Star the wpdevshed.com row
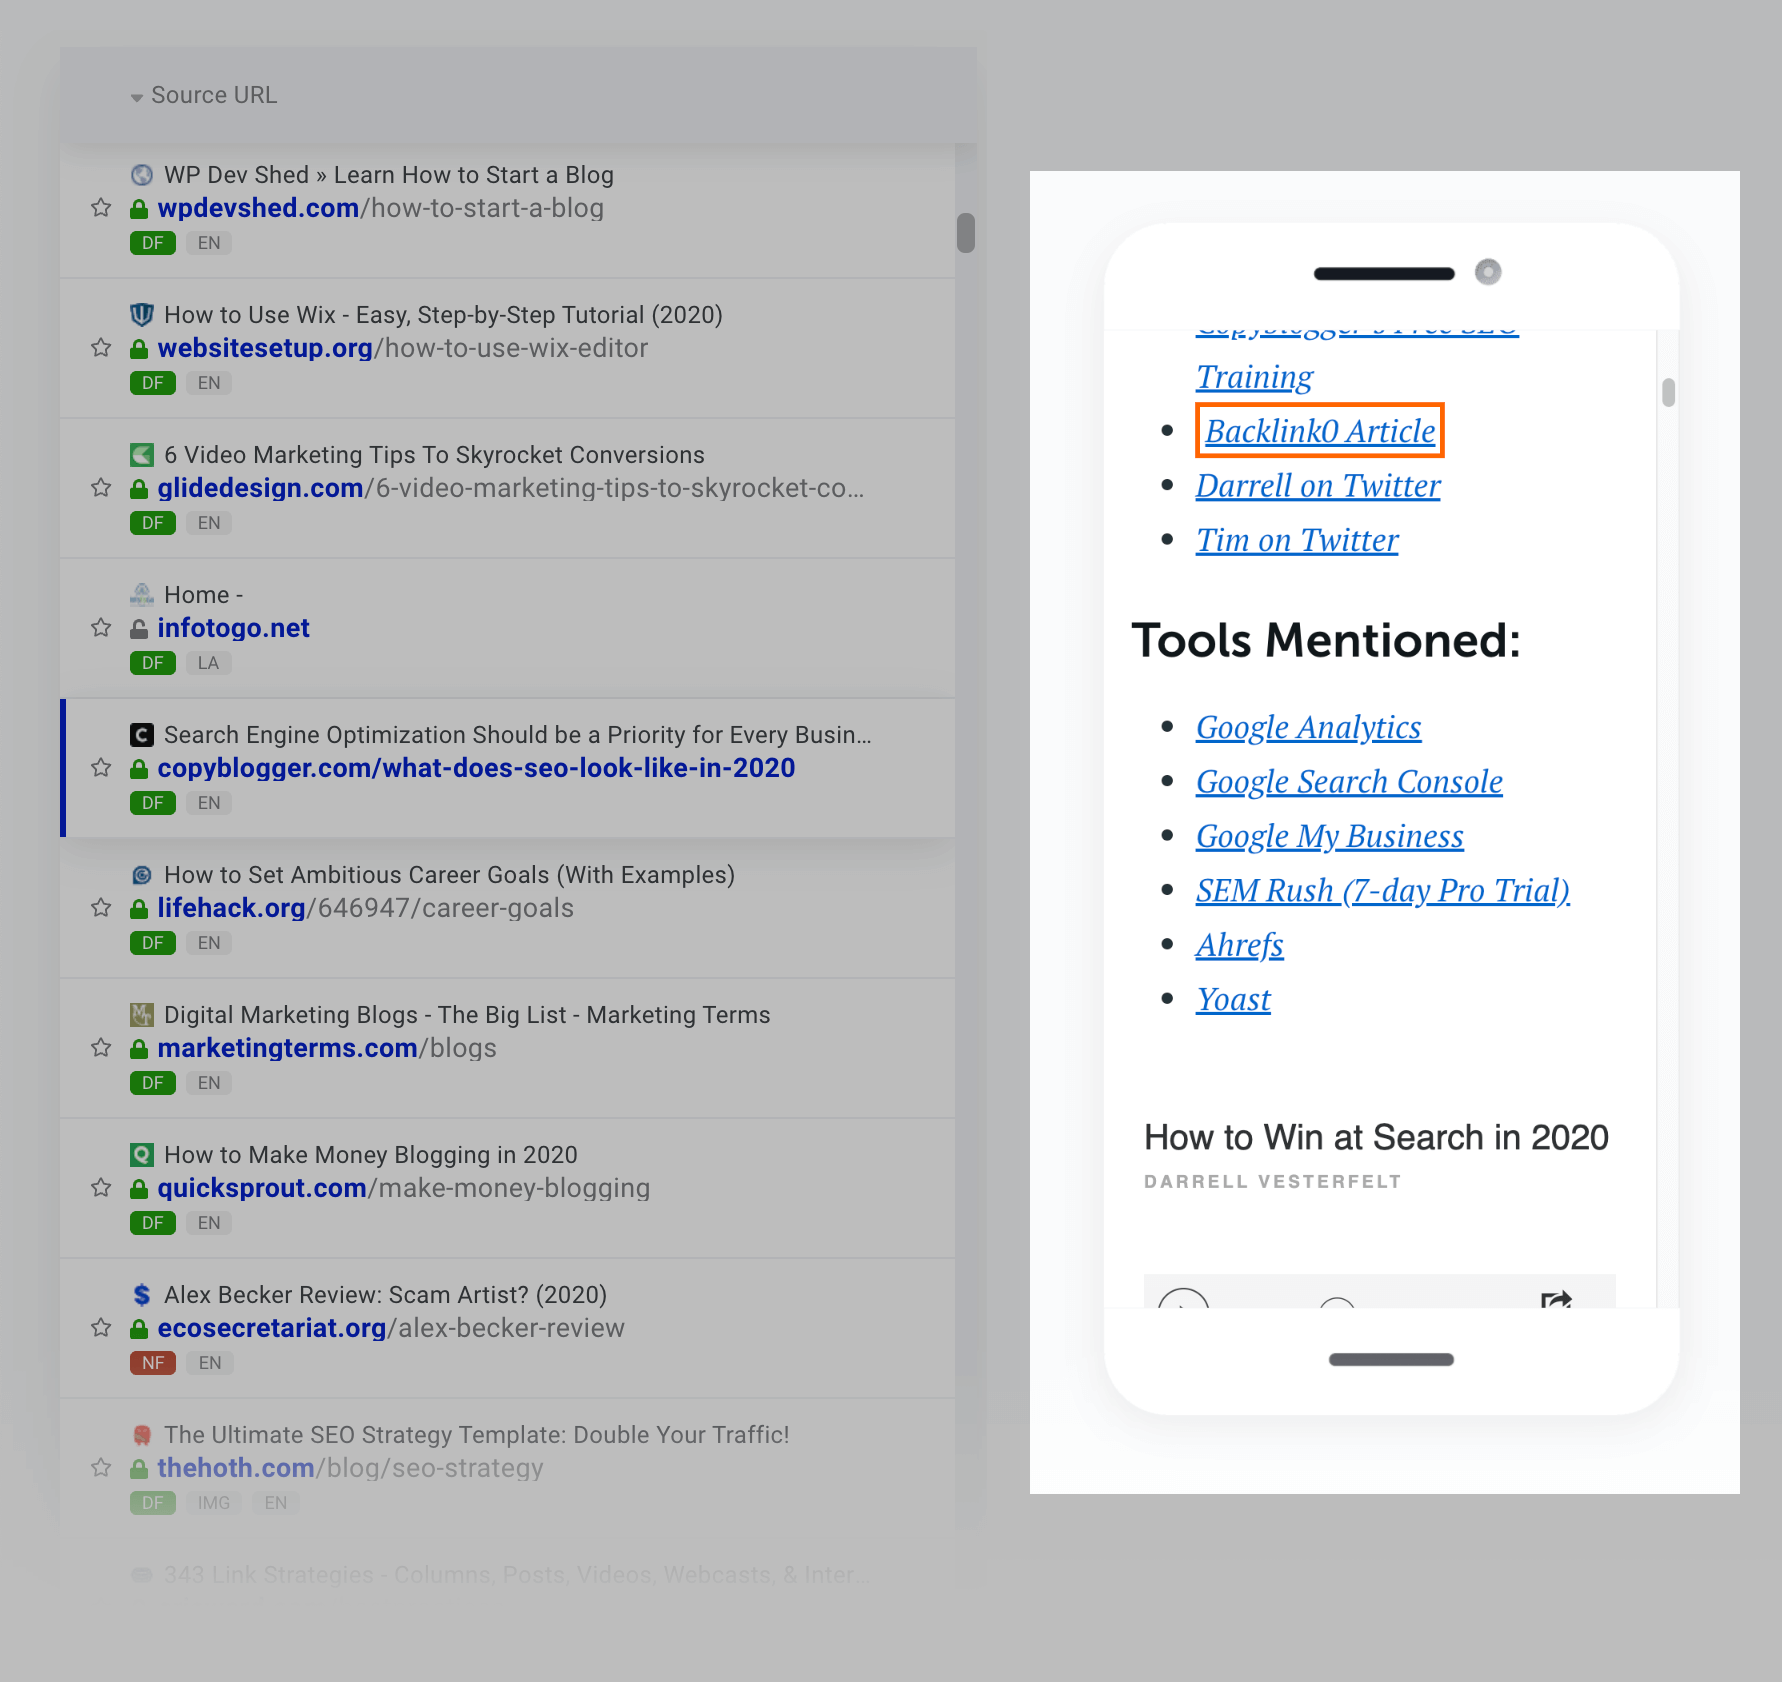1782x1682 pixels. coord(101,208)
